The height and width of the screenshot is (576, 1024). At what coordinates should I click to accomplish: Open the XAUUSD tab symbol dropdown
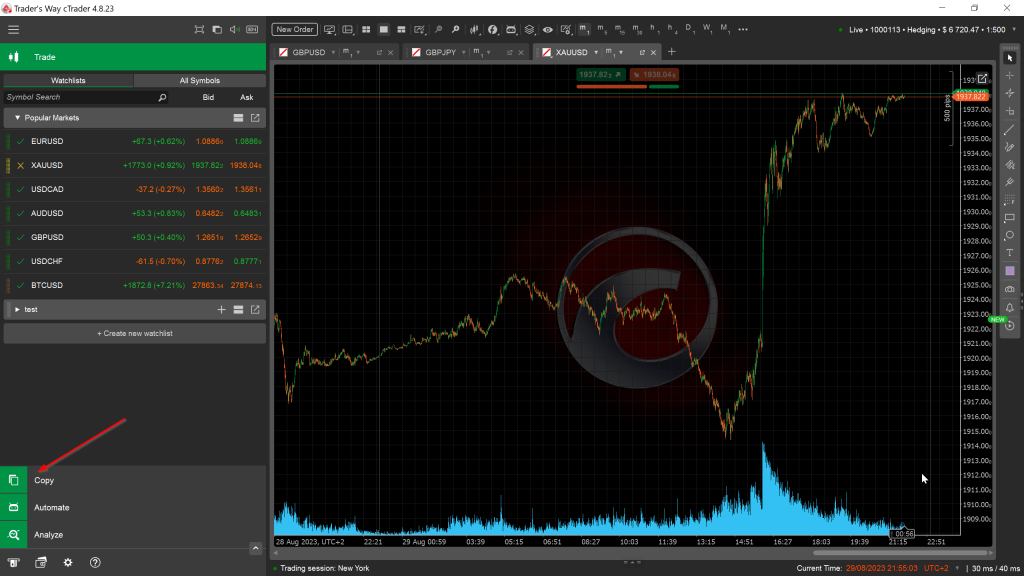tap(595, 52)
